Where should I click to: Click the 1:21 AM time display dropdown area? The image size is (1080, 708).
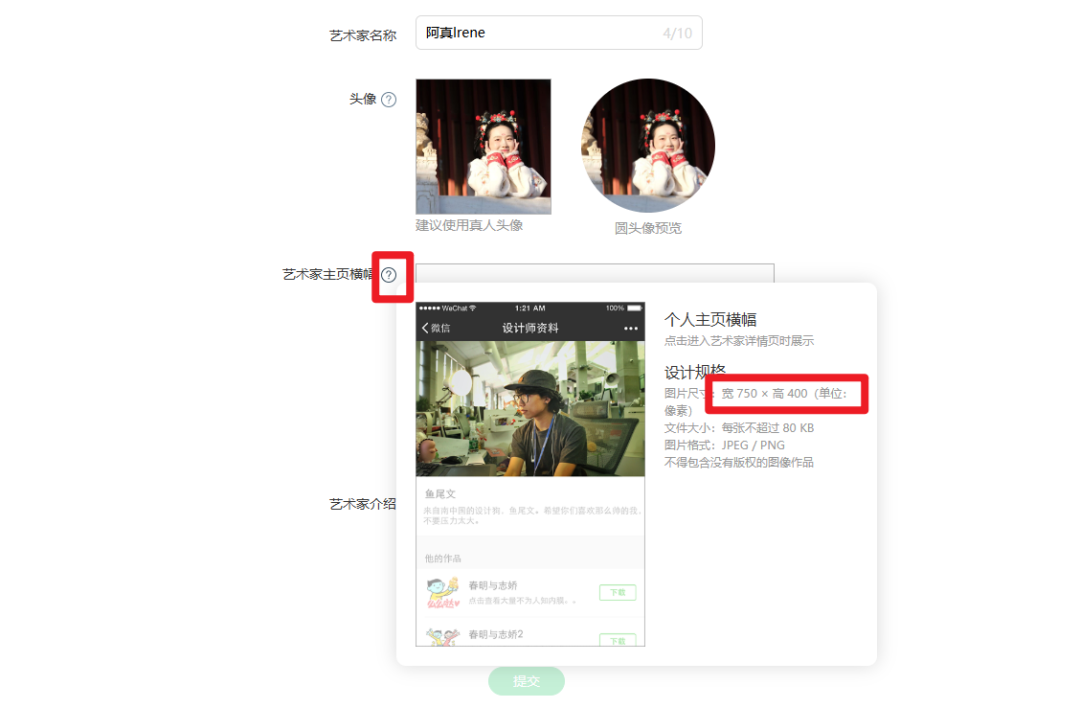(x=530, y=306)
